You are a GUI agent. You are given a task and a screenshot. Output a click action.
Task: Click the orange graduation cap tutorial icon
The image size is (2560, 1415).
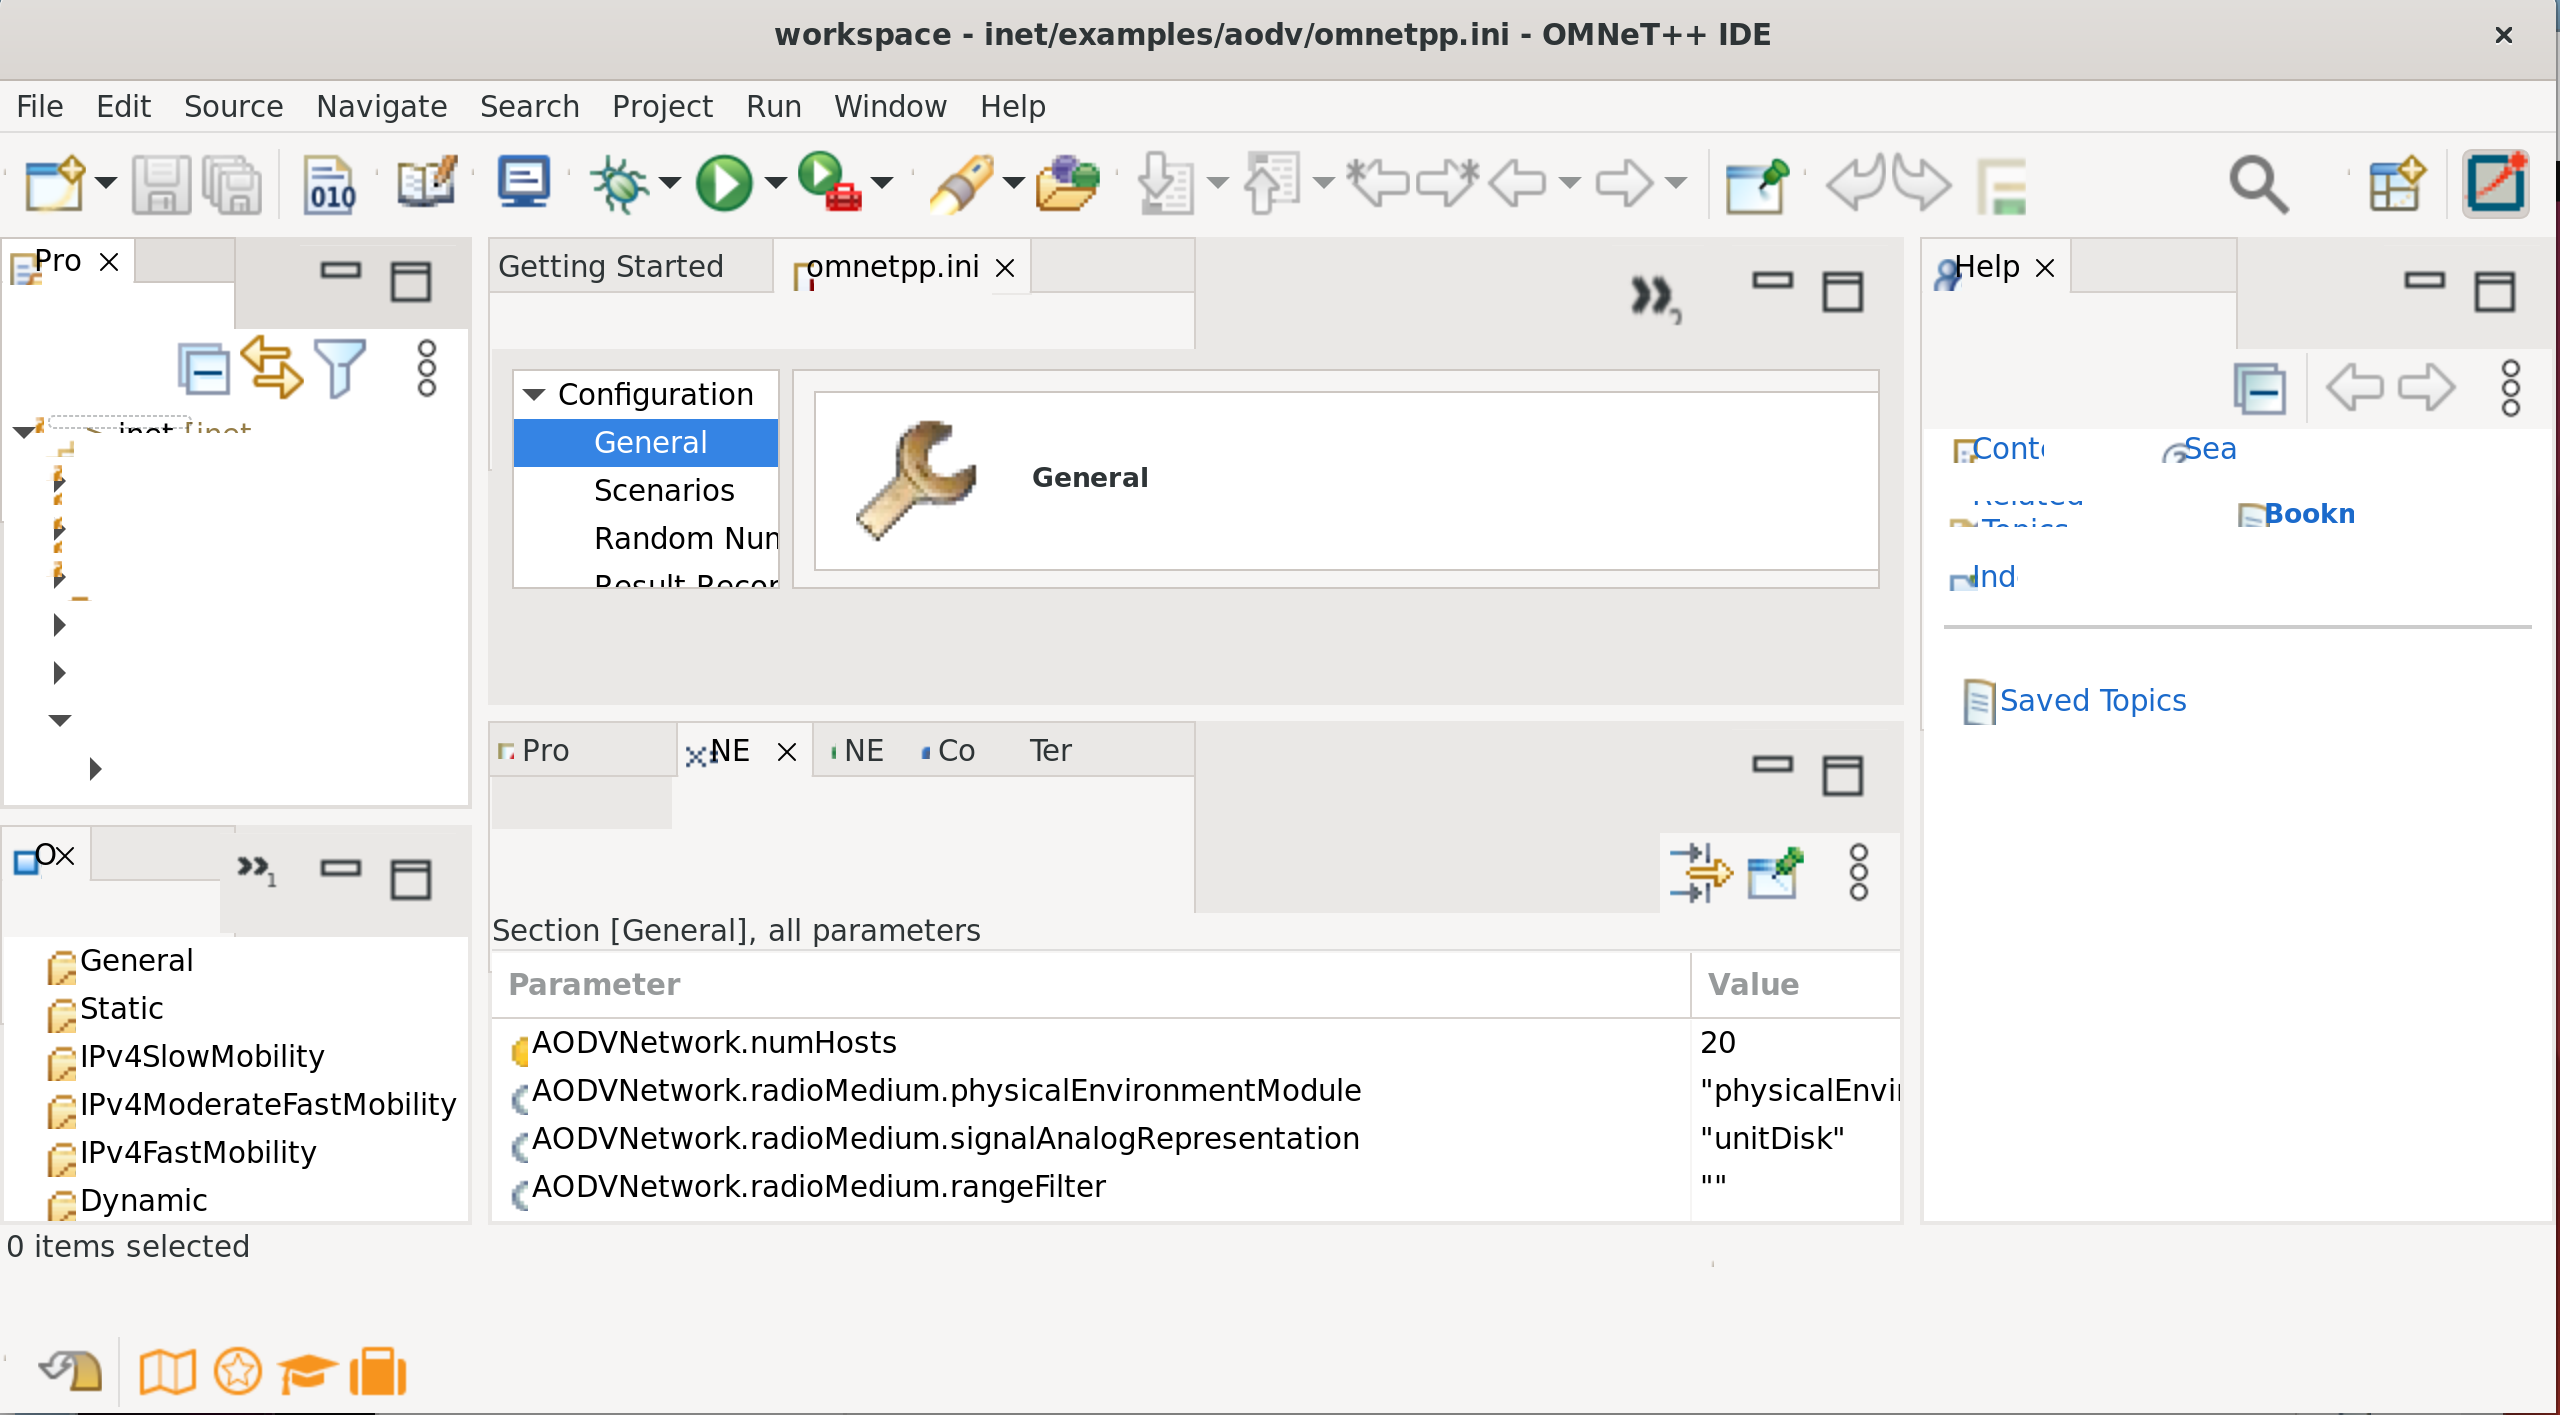point(305,1370)
